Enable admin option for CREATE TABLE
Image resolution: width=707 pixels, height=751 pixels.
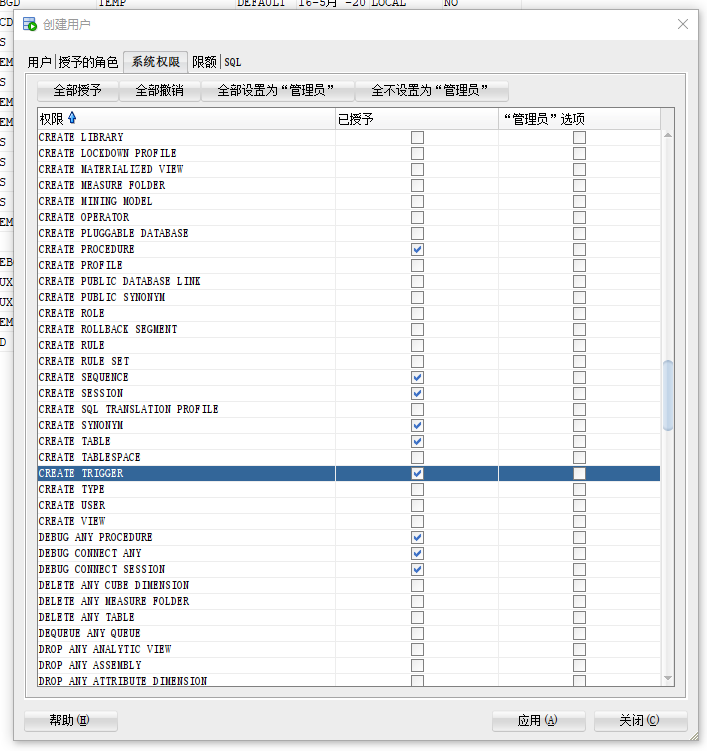click(579, 441)
